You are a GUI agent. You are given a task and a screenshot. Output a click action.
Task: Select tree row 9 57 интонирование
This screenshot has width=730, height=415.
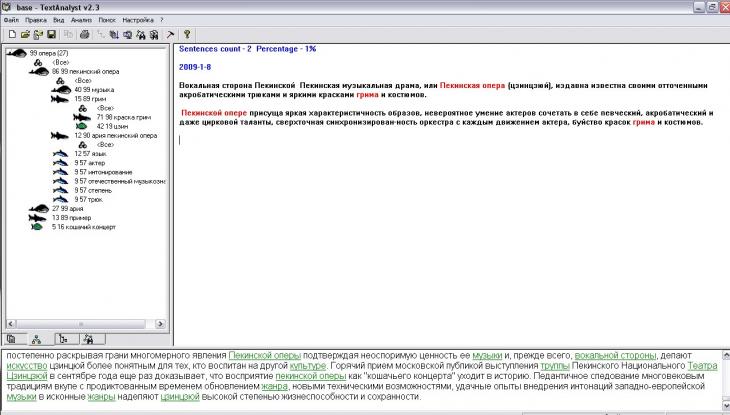point(103,172)
